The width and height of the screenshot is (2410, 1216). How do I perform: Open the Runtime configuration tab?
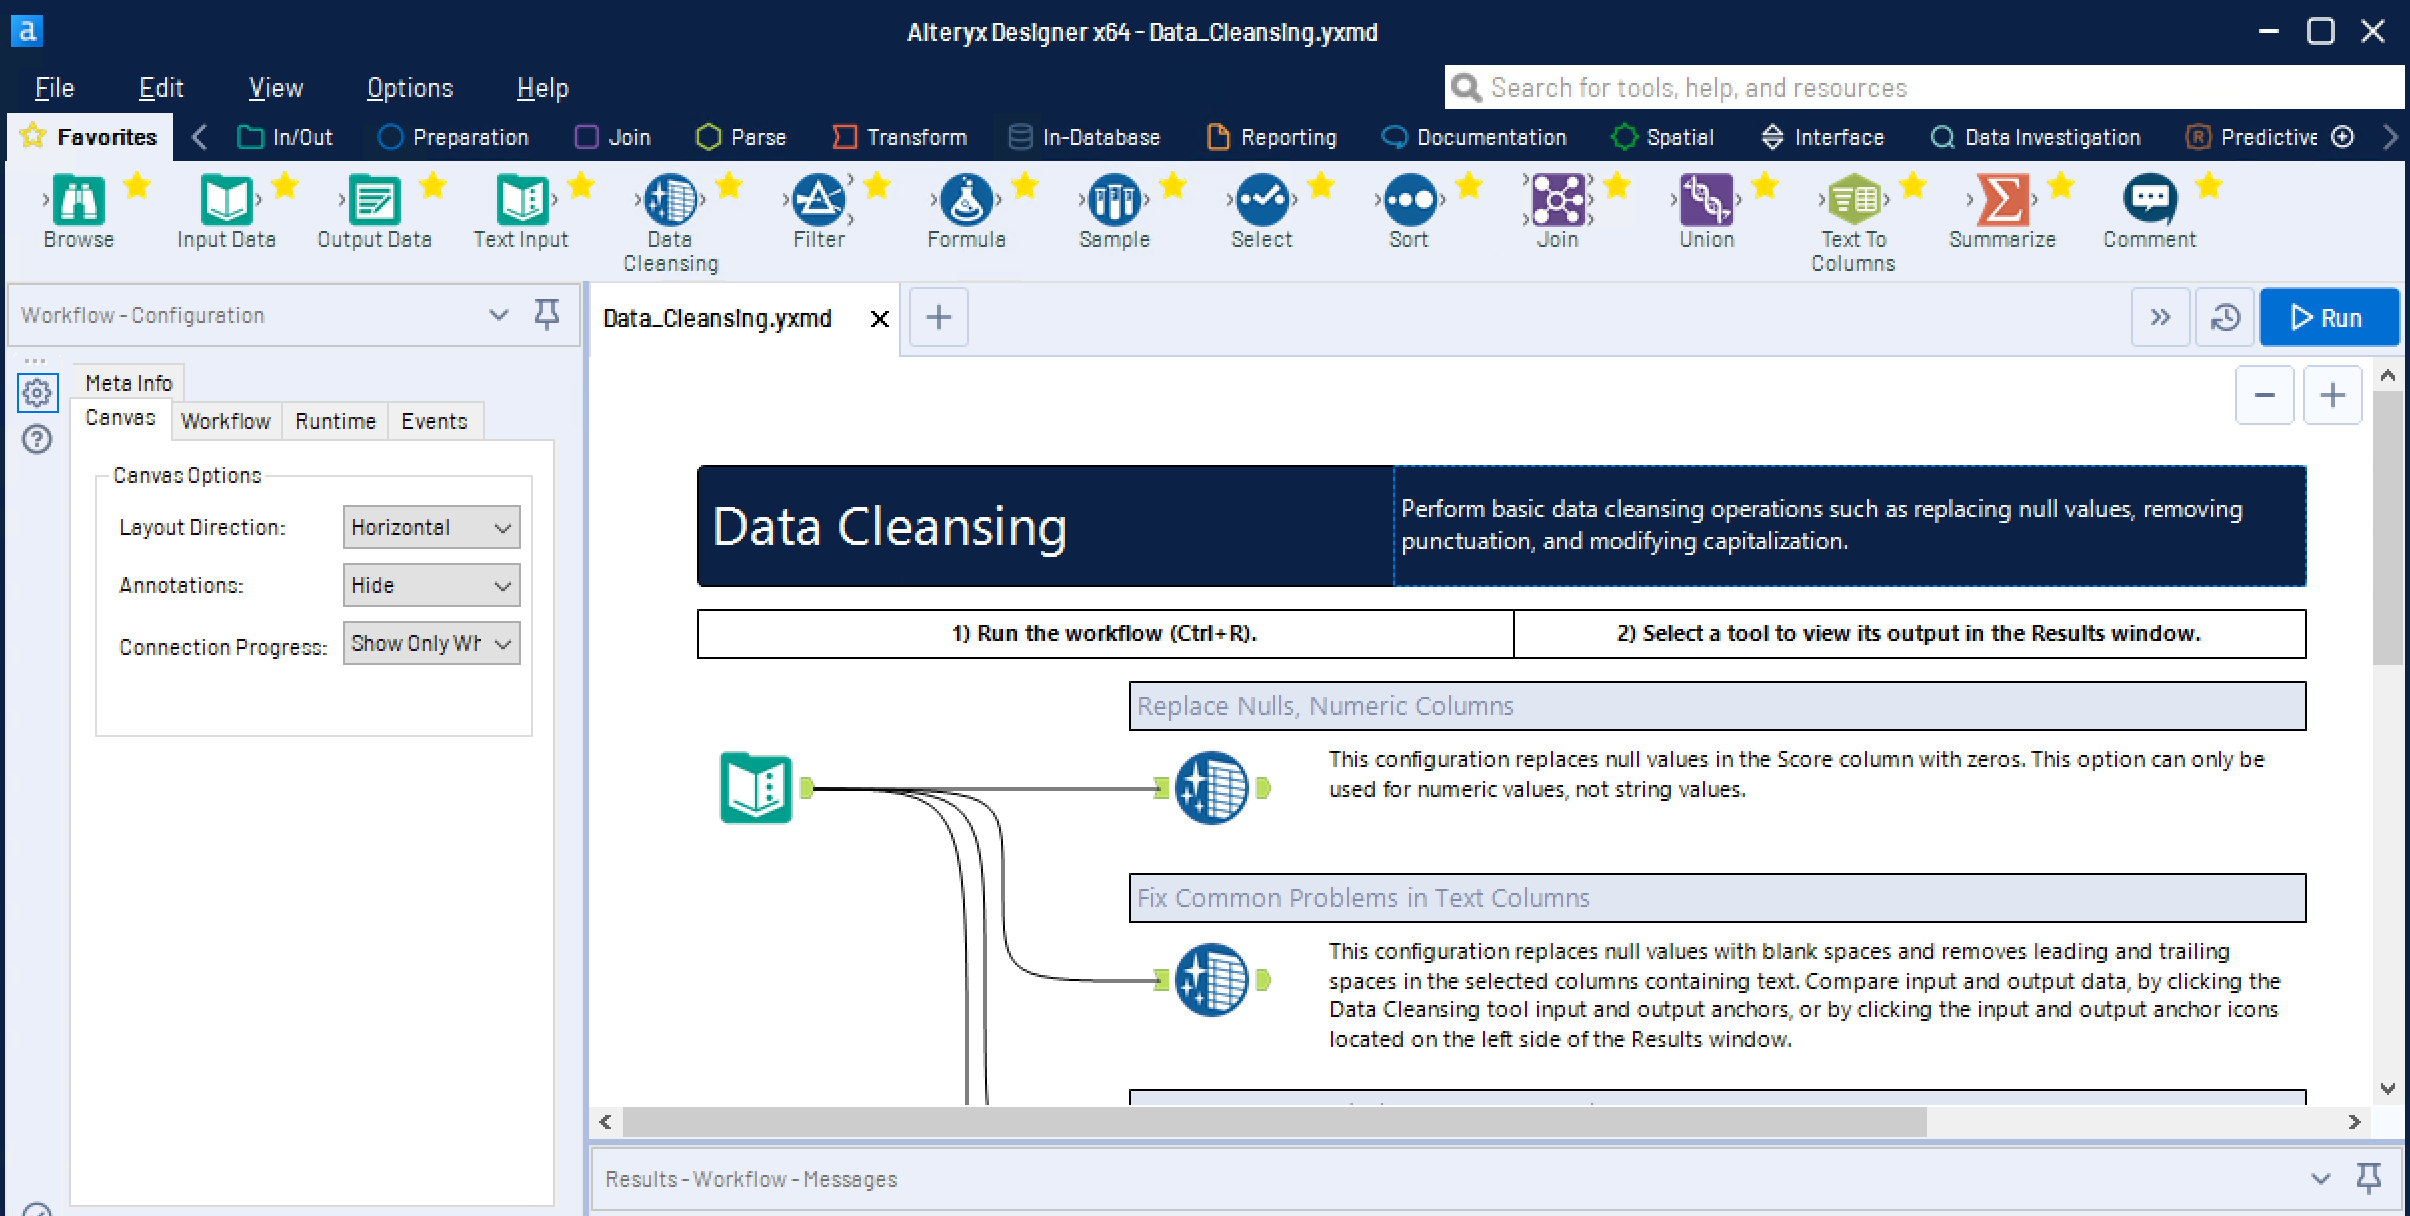[335, 421]
